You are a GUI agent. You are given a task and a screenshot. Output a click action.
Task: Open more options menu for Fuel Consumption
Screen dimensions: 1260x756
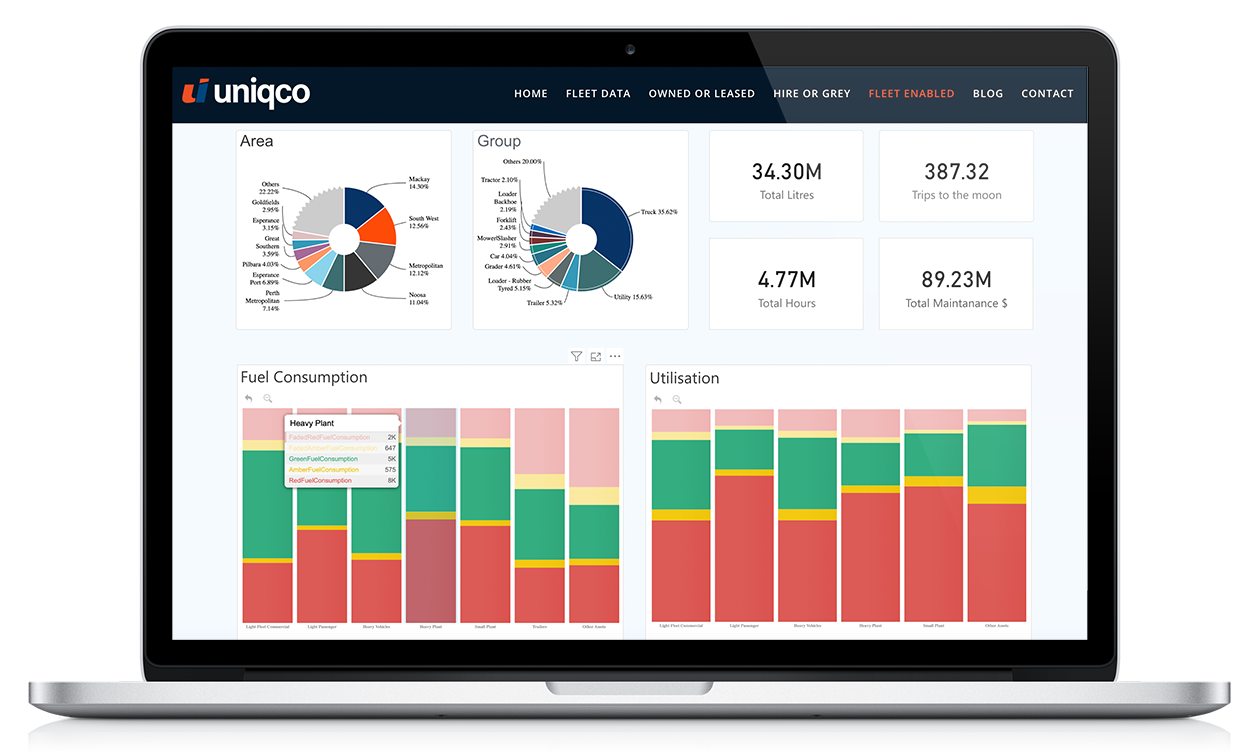coord(614,356)
